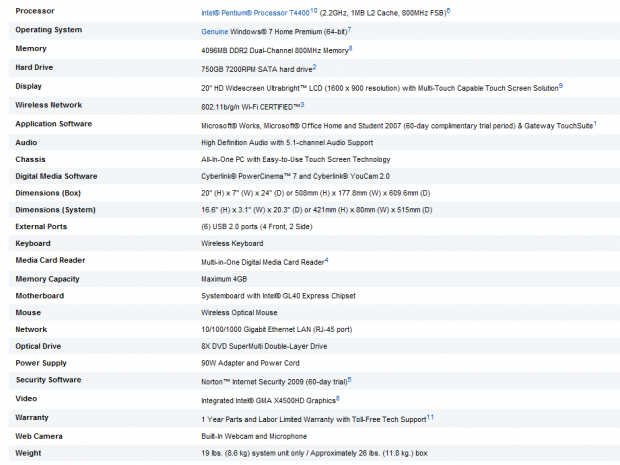Click the Display row label
Image resolution: width=620 pixels, height=465 pixels.
pyautogui.click(x=28, y=86)
